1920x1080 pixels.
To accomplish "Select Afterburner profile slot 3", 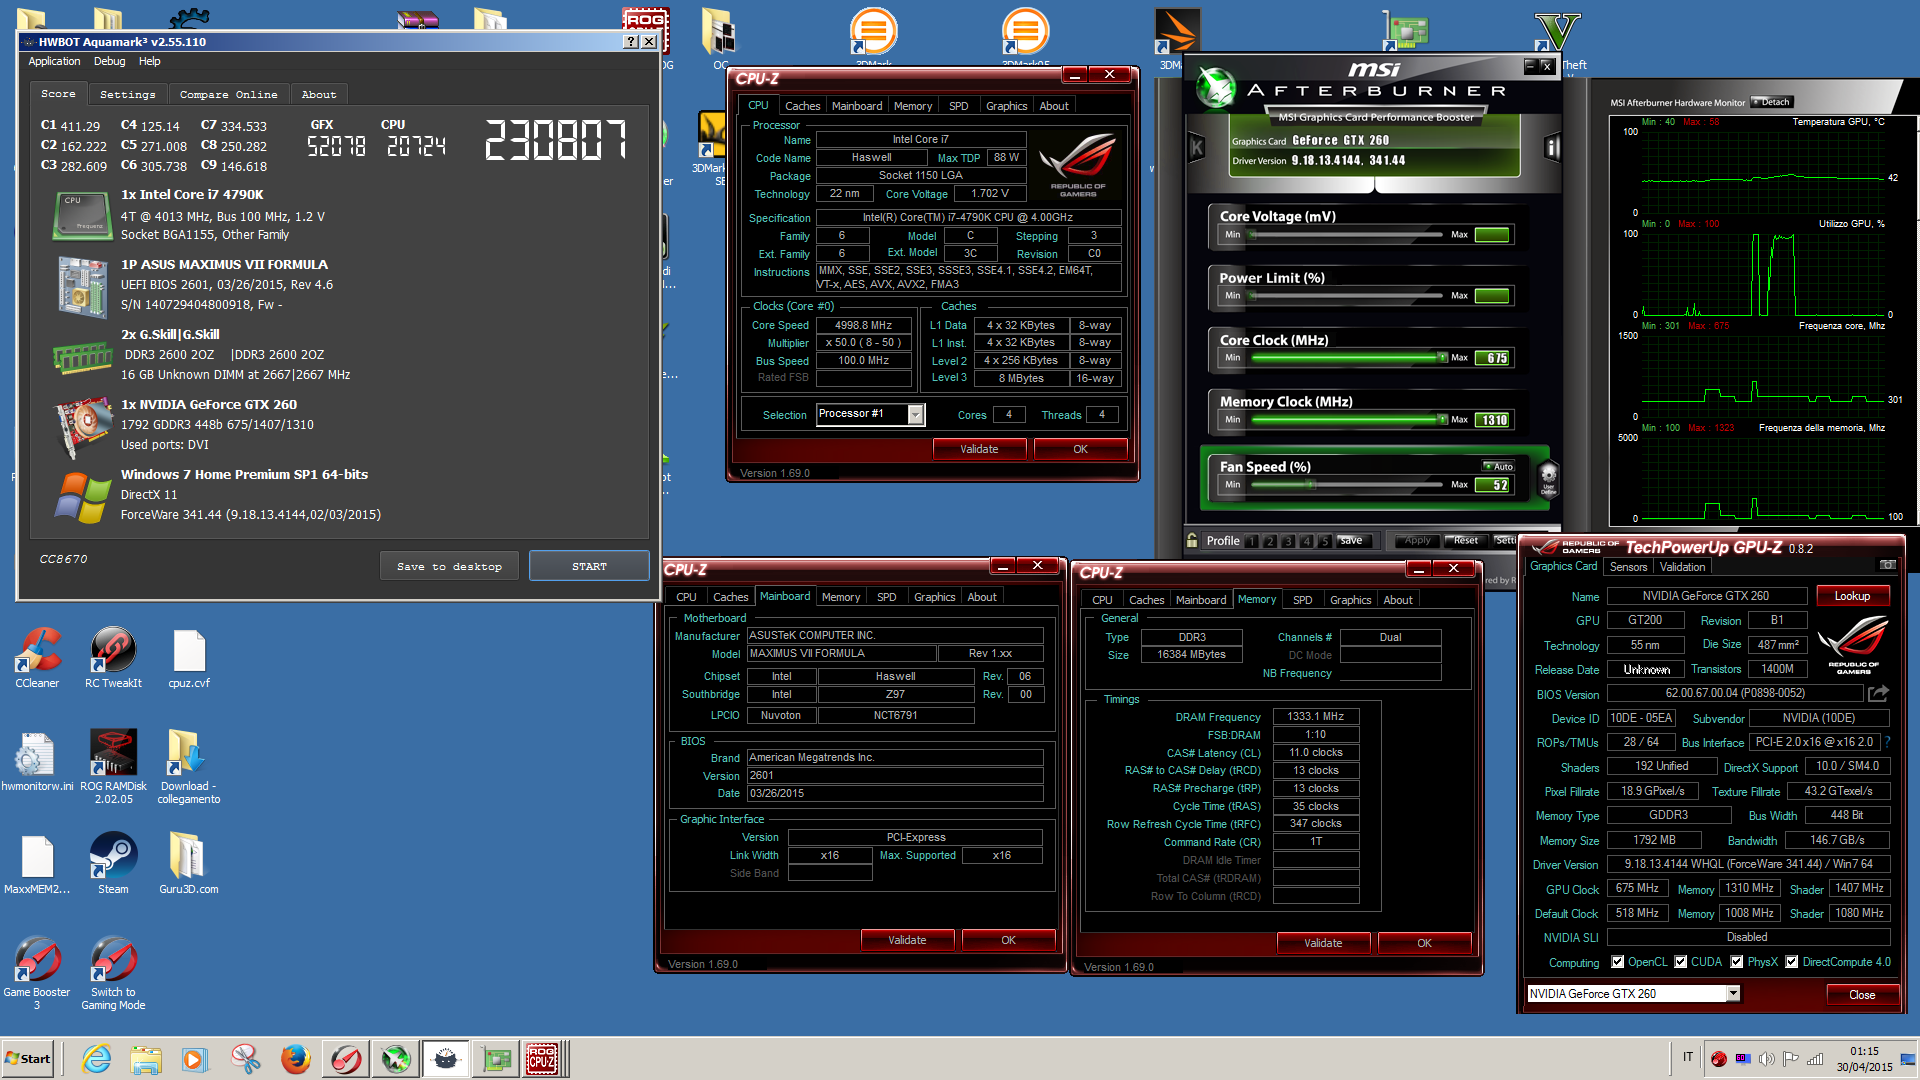I will click(x=1288, y=541).
